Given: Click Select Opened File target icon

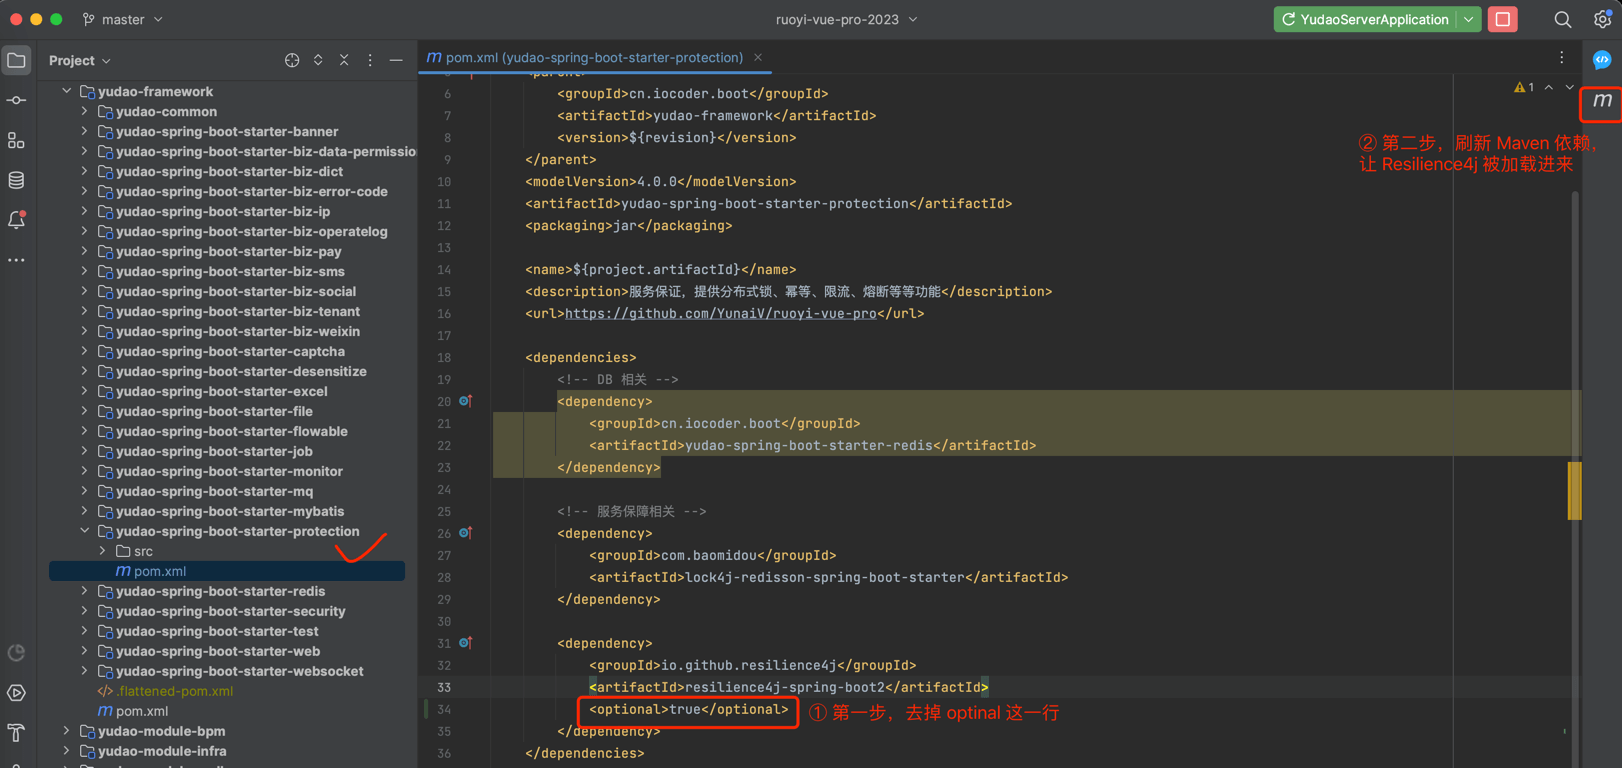Looking at the screenshot, I should (x=292, y=60).
